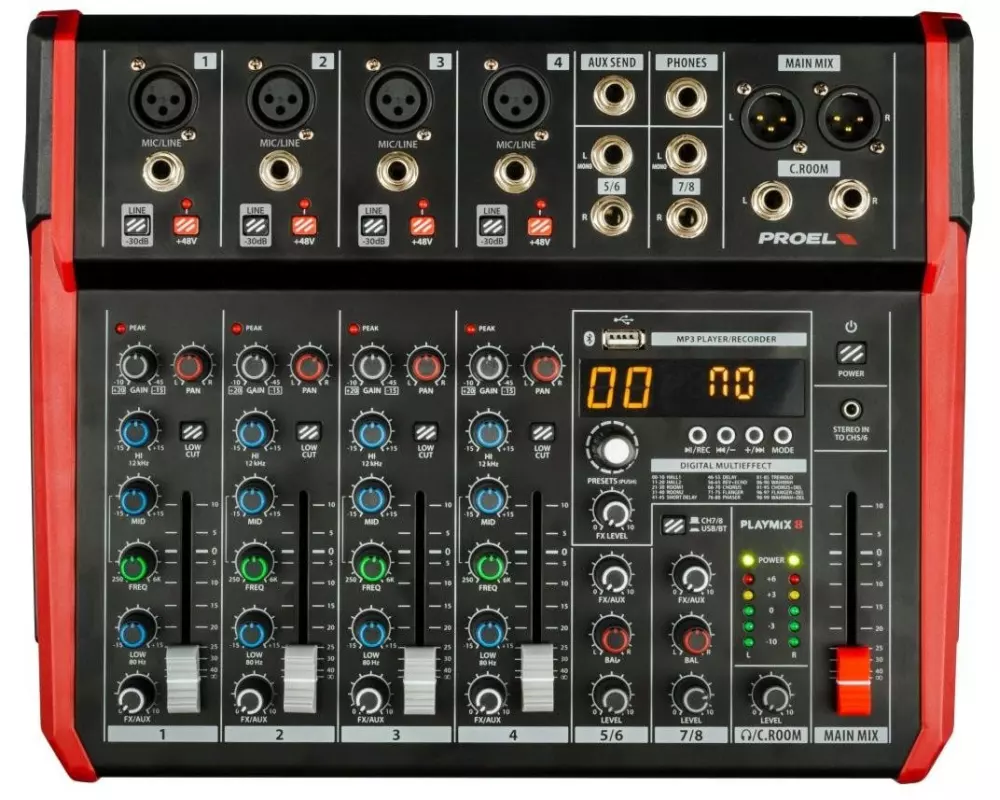This screenshot has width=1000, height=800.
Task: Click the channel 2 quarter-inch line jack
Action: pyautogui.click(x=280, y=172)
